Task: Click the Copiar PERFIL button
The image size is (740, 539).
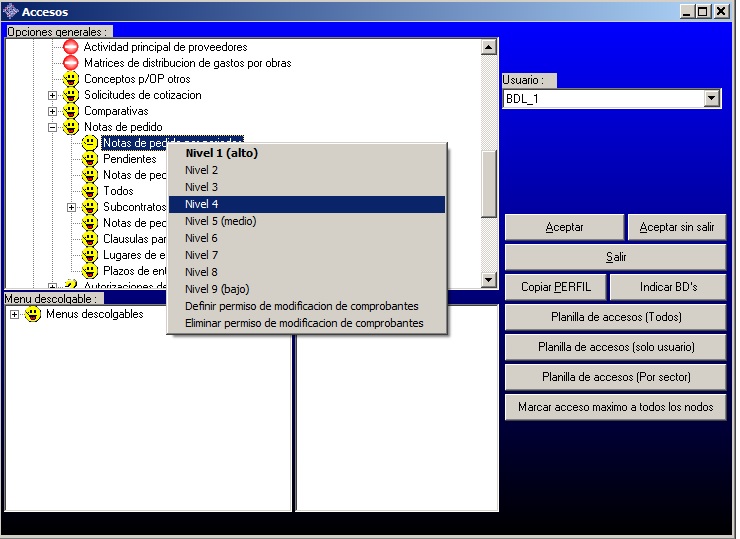Action: (x=556, y=287)
